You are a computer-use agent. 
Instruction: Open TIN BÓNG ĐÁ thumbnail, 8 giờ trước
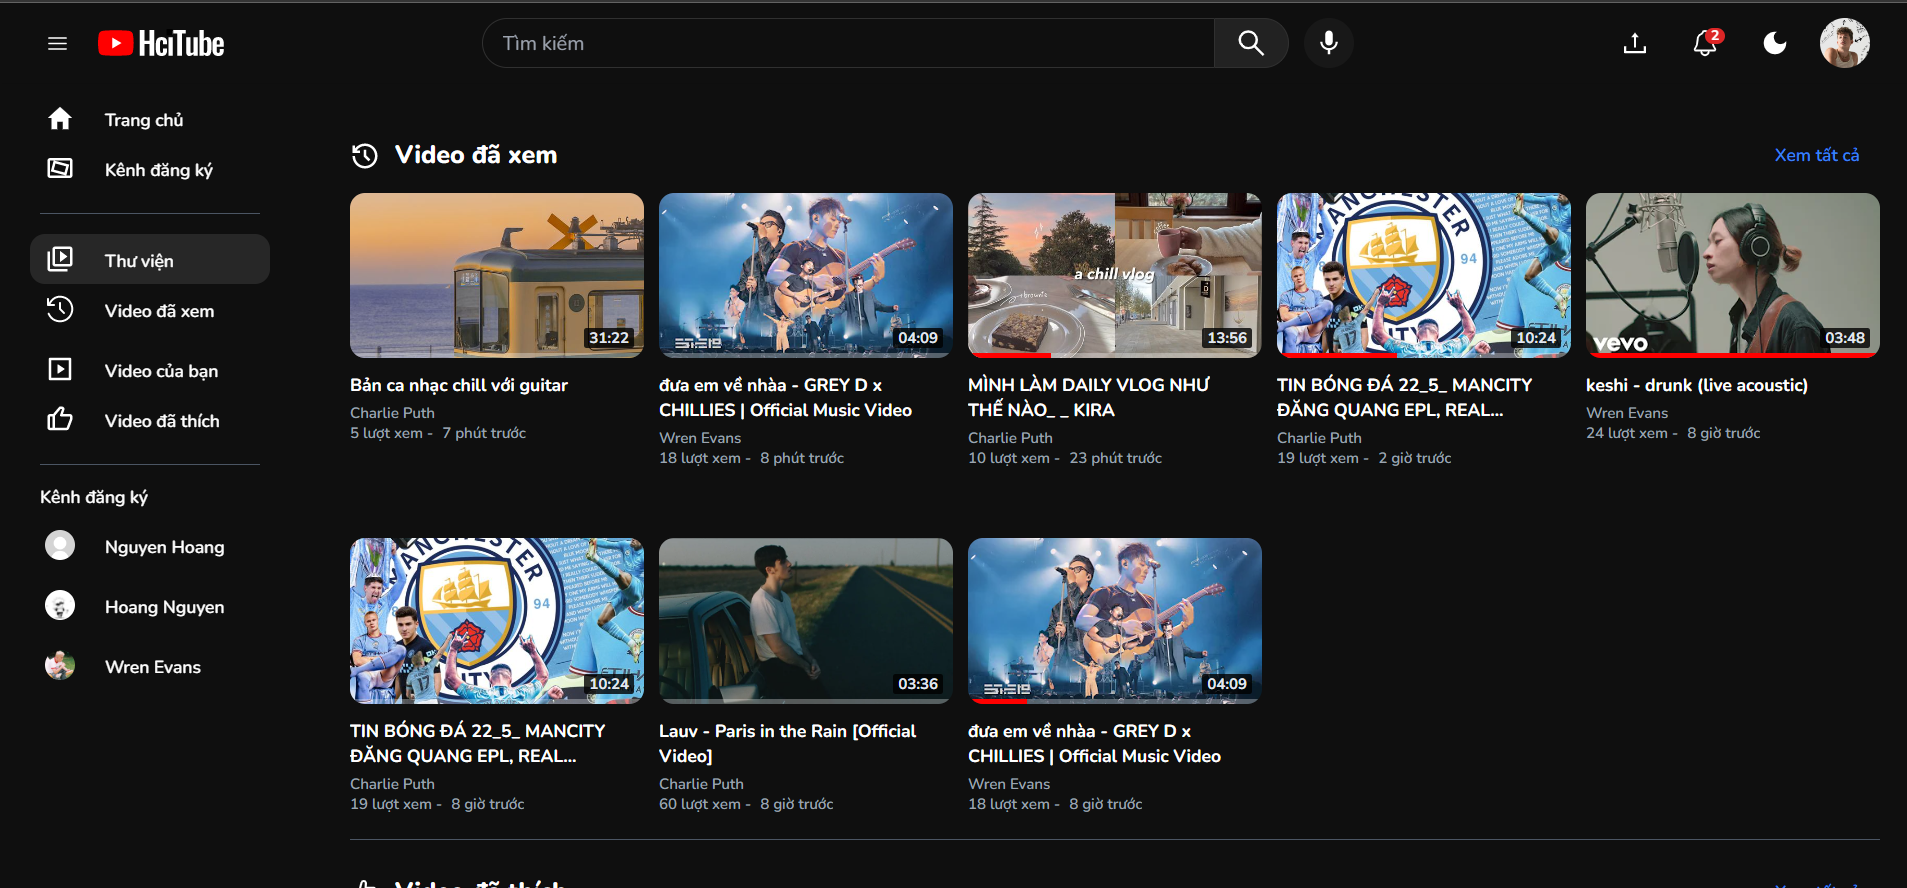tap(497, 621)
